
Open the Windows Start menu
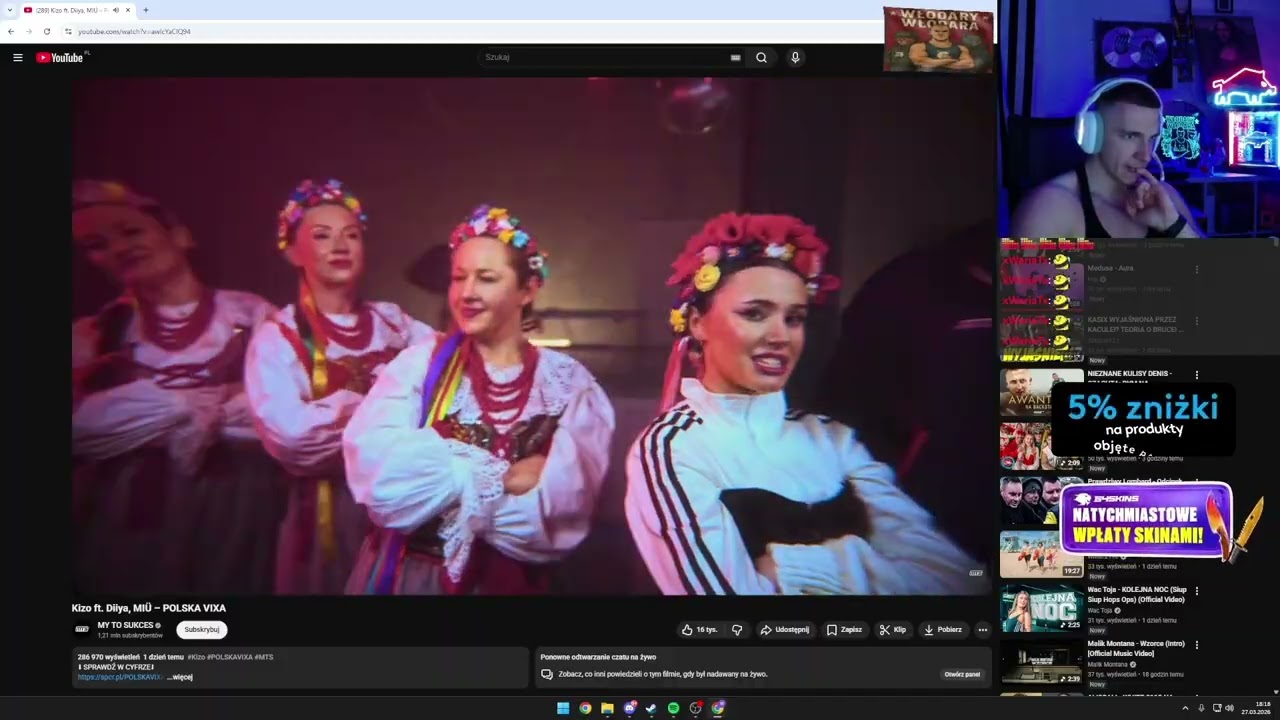[x=563, y=708]
